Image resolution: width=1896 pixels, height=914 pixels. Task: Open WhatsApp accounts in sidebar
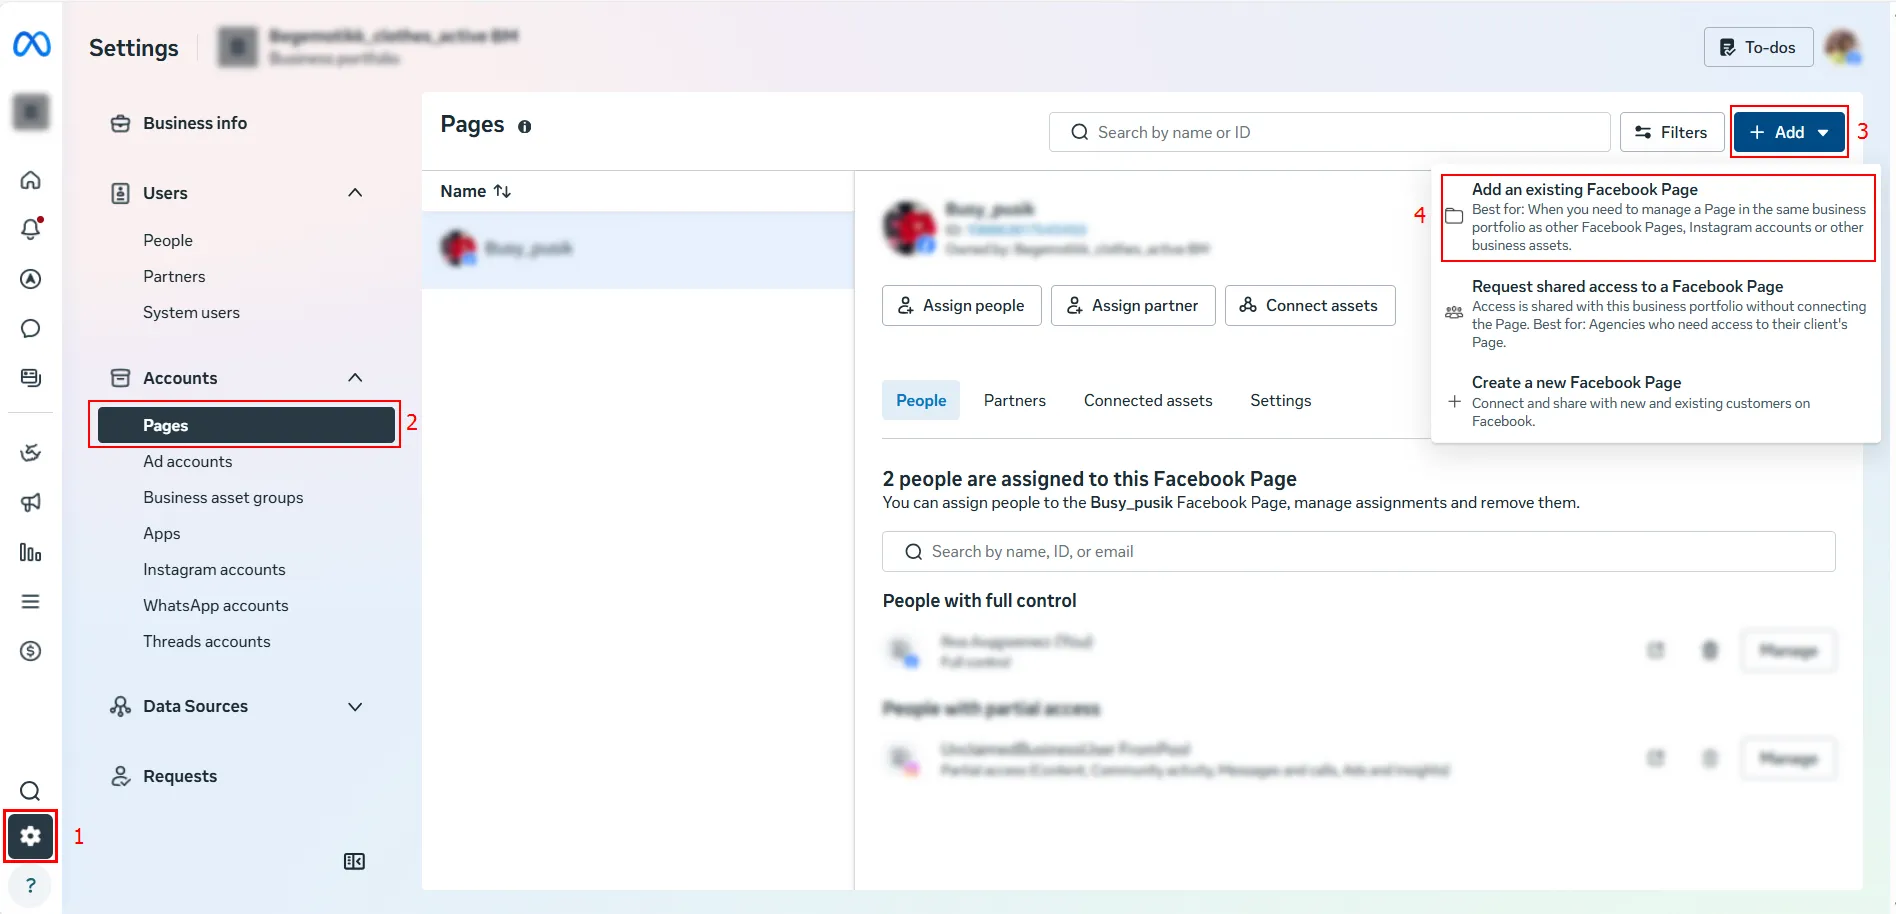click(215, 605)
